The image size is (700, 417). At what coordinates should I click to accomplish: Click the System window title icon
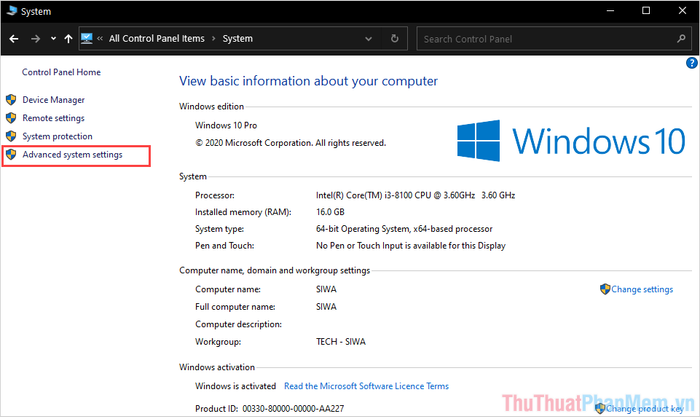point(12,10)
